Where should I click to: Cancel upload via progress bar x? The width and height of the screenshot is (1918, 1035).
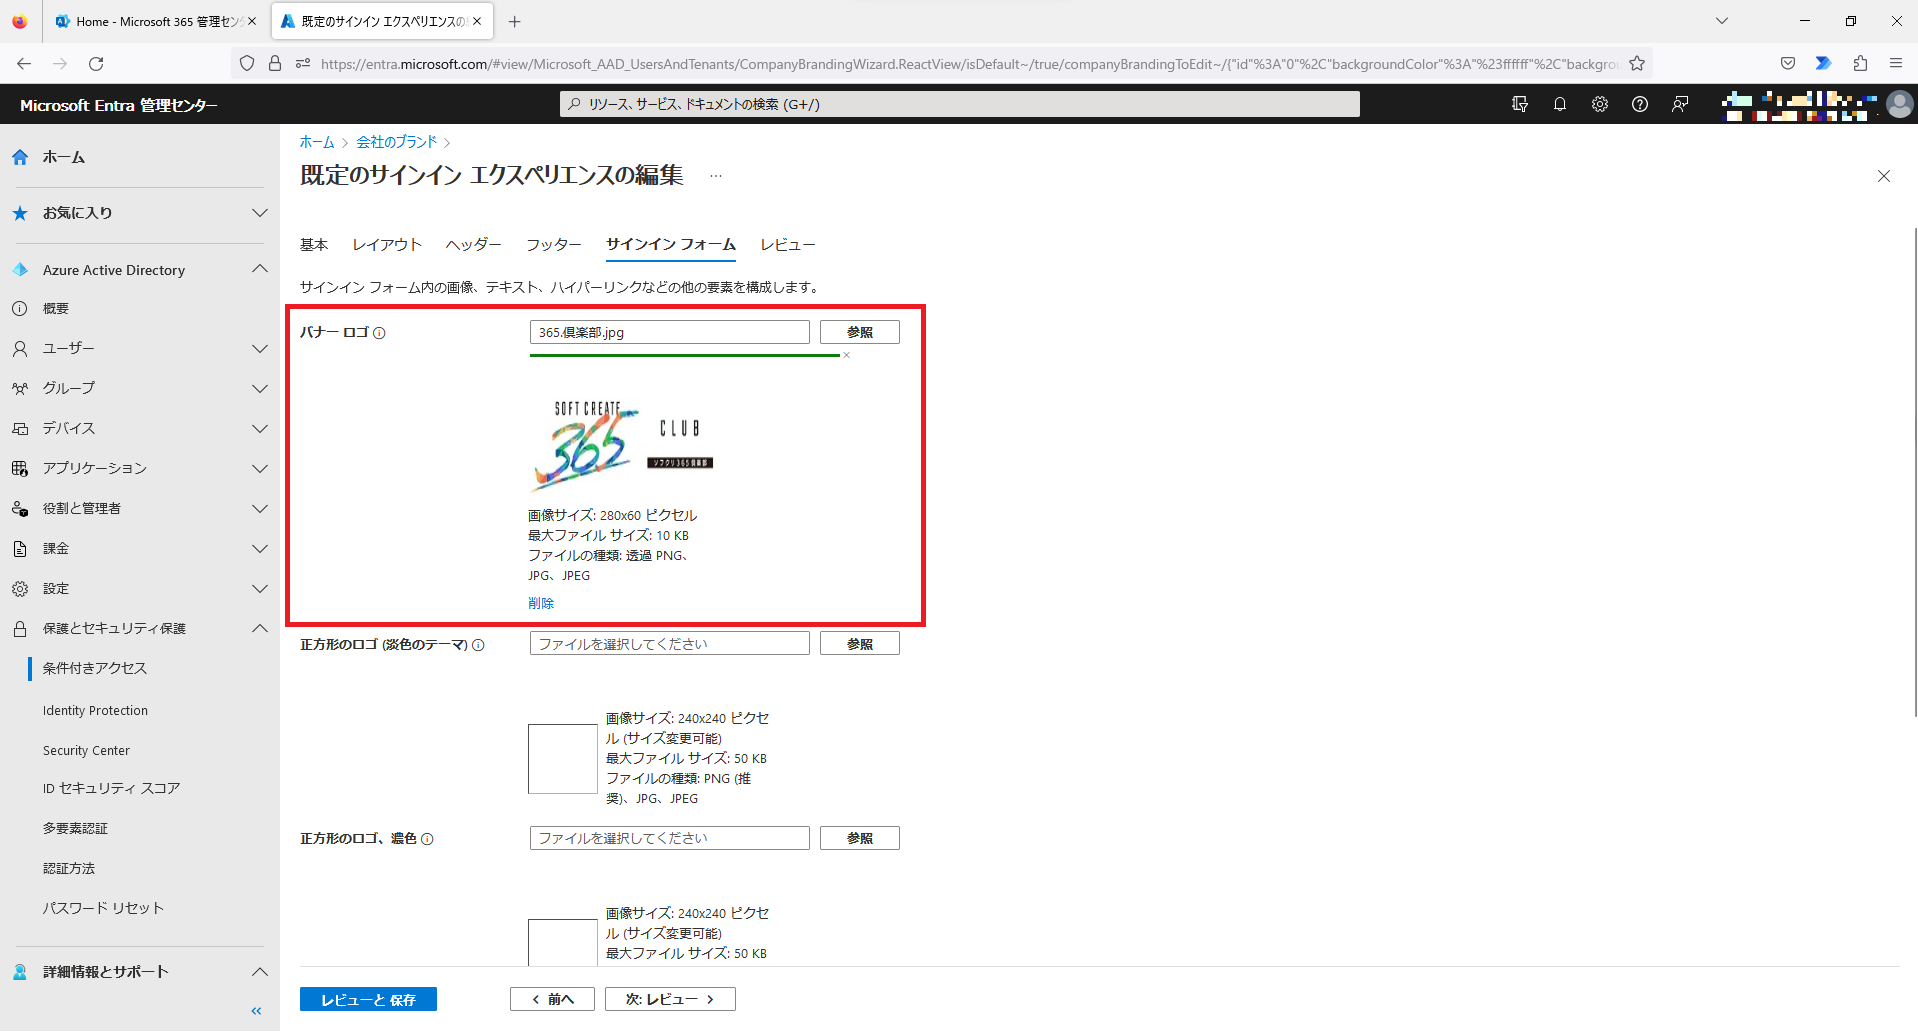coord(846,355)
